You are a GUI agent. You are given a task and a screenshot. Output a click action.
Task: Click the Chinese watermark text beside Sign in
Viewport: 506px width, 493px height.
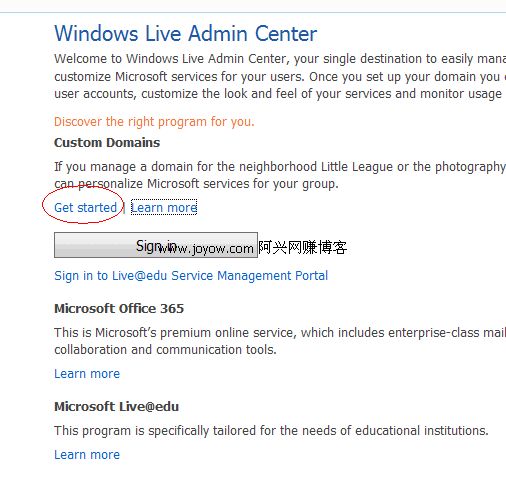pos(303,247)
